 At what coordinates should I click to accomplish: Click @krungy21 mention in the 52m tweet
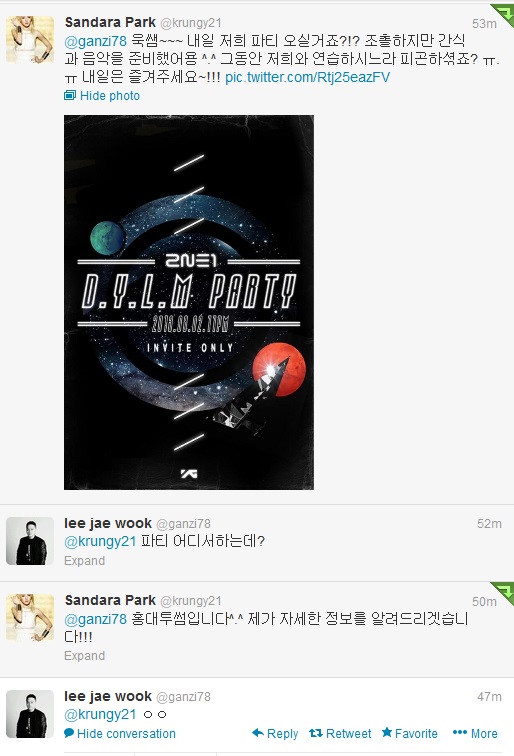point(100,541)
